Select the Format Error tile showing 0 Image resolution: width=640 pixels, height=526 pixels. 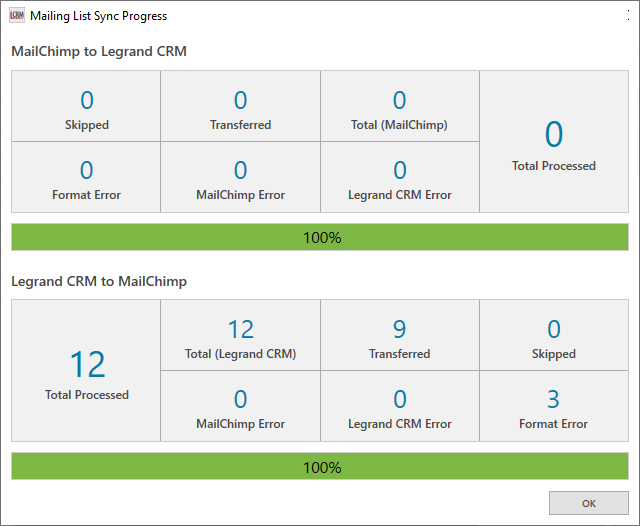coord(86,177)
